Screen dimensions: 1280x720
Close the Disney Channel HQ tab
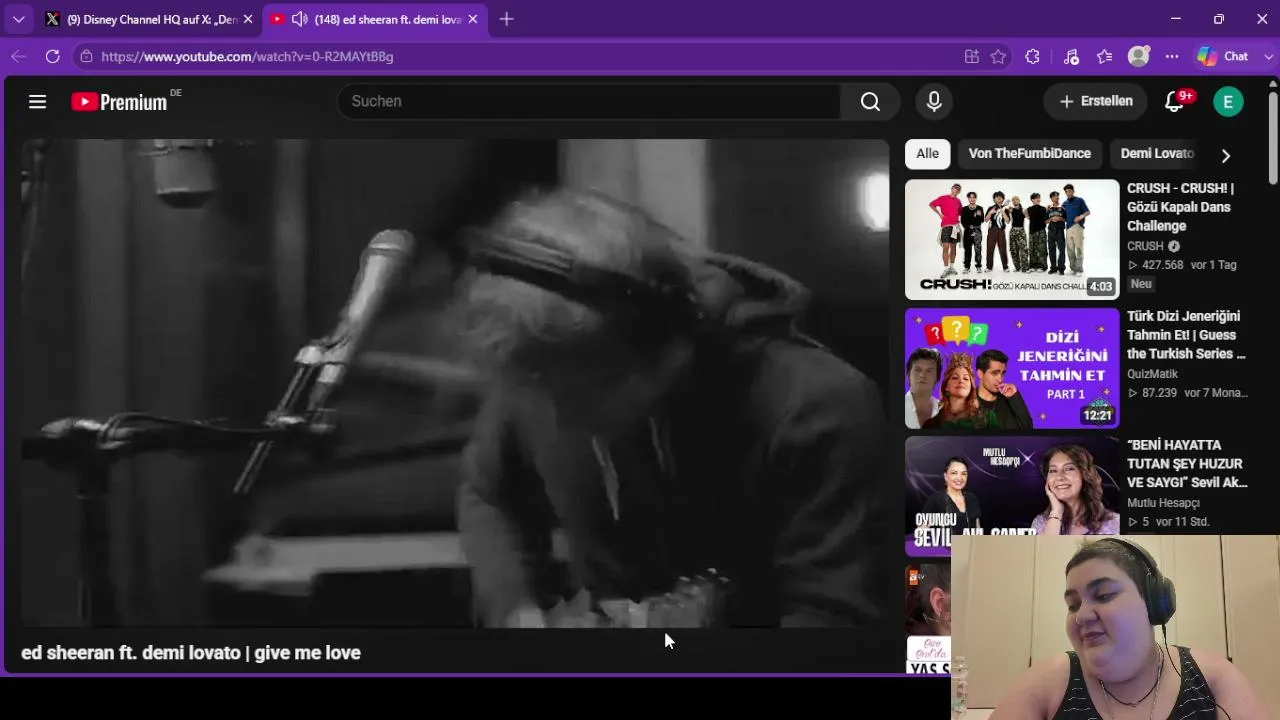coord(248,19)
